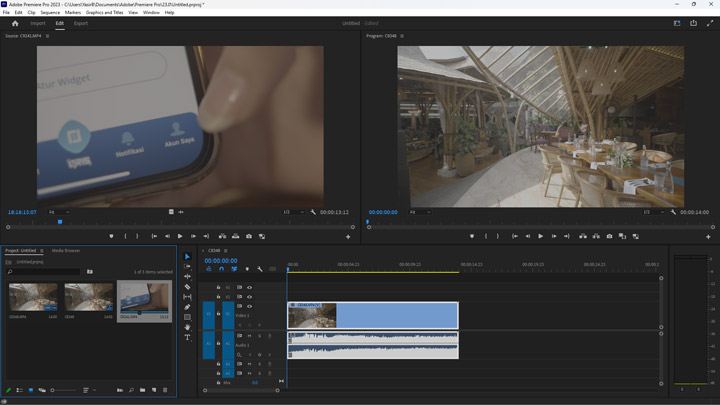Select the Hand tool
Screen dimensions: 720x405
(187, 327)
